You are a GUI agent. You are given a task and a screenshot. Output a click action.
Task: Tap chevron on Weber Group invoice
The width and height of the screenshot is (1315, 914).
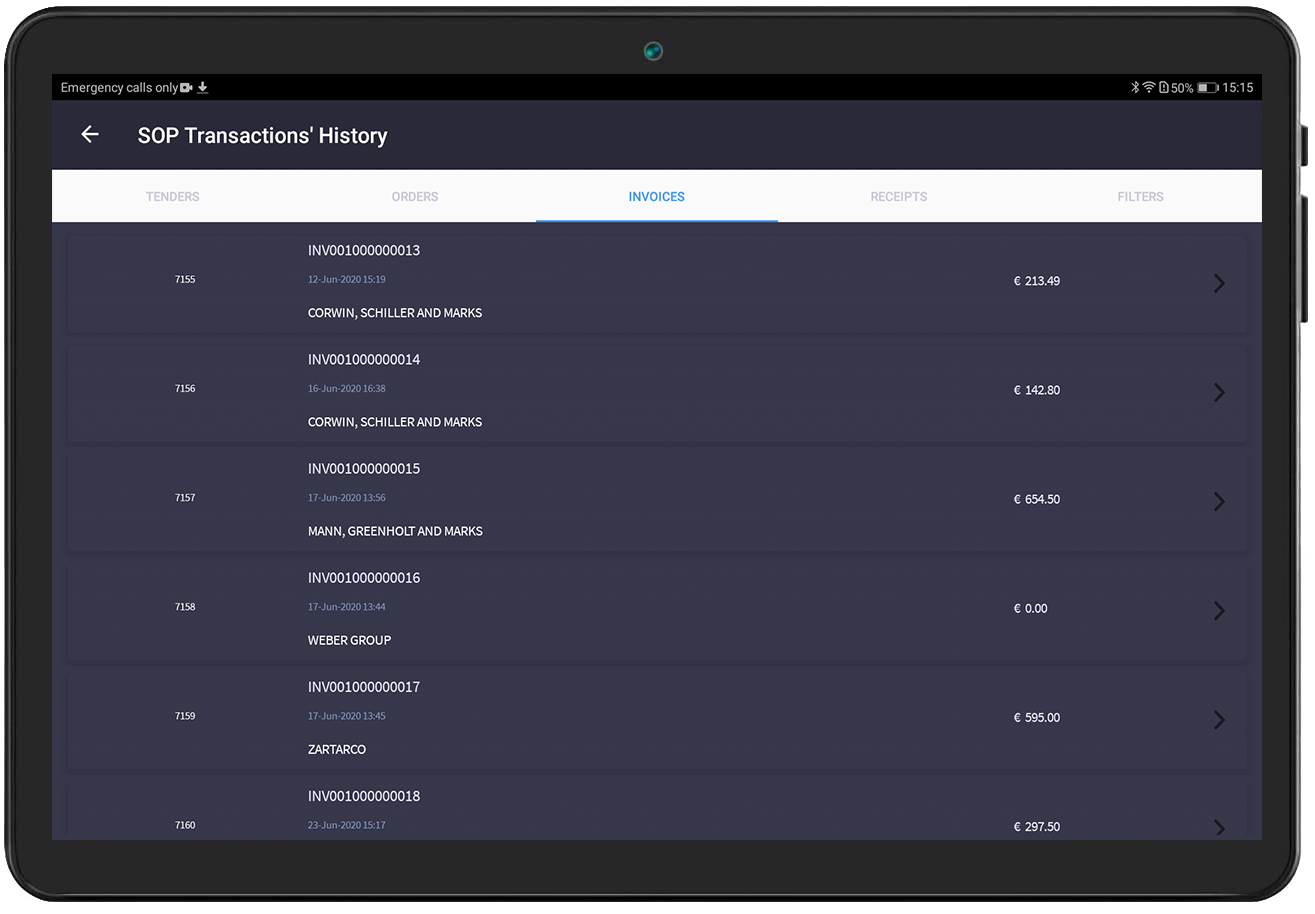[1218, 610]
